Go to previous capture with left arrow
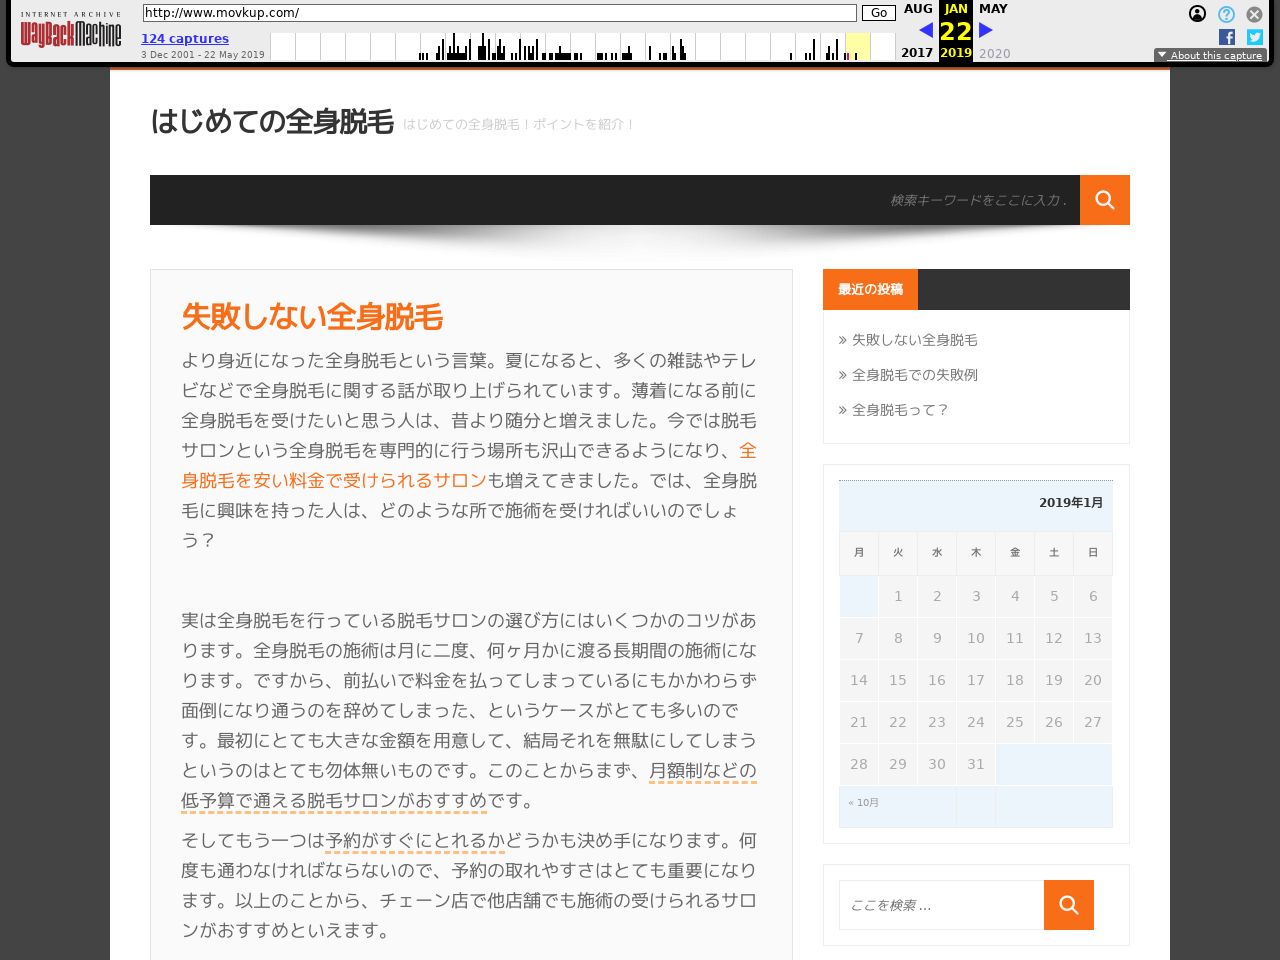 tap(925, 30)
